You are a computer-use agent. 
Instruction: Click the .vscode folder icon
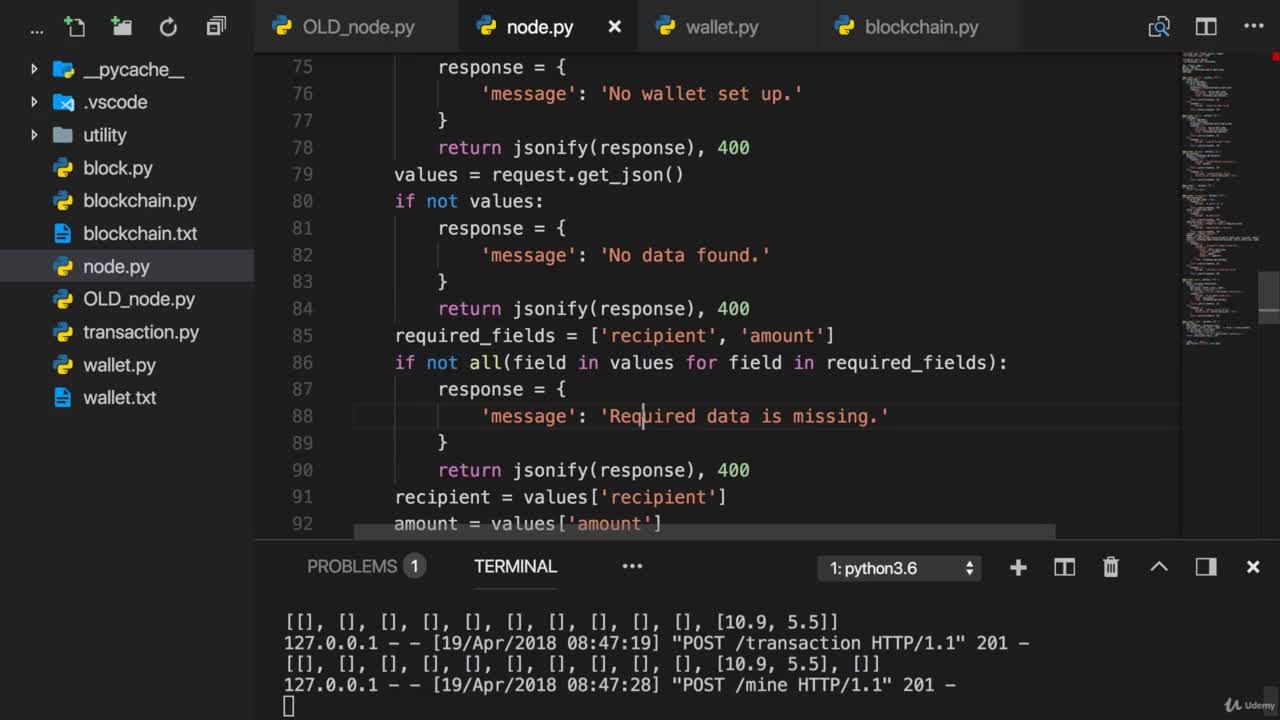(63, 102)
